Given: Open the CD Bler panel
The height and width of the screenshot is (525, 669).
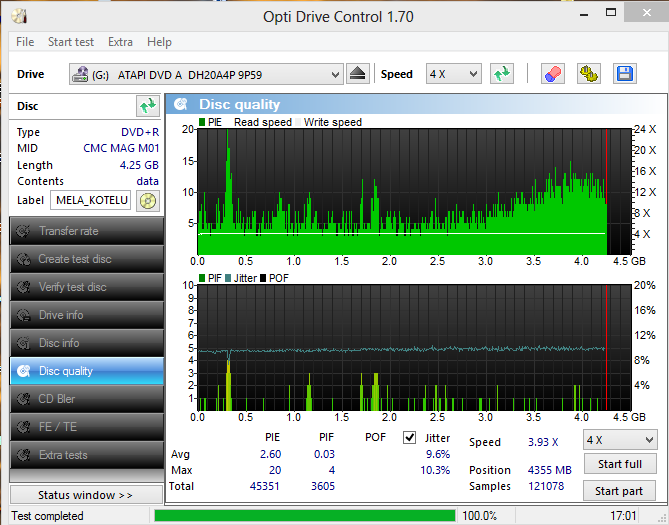Looking at the screenshot, I should tap(87, 399).
